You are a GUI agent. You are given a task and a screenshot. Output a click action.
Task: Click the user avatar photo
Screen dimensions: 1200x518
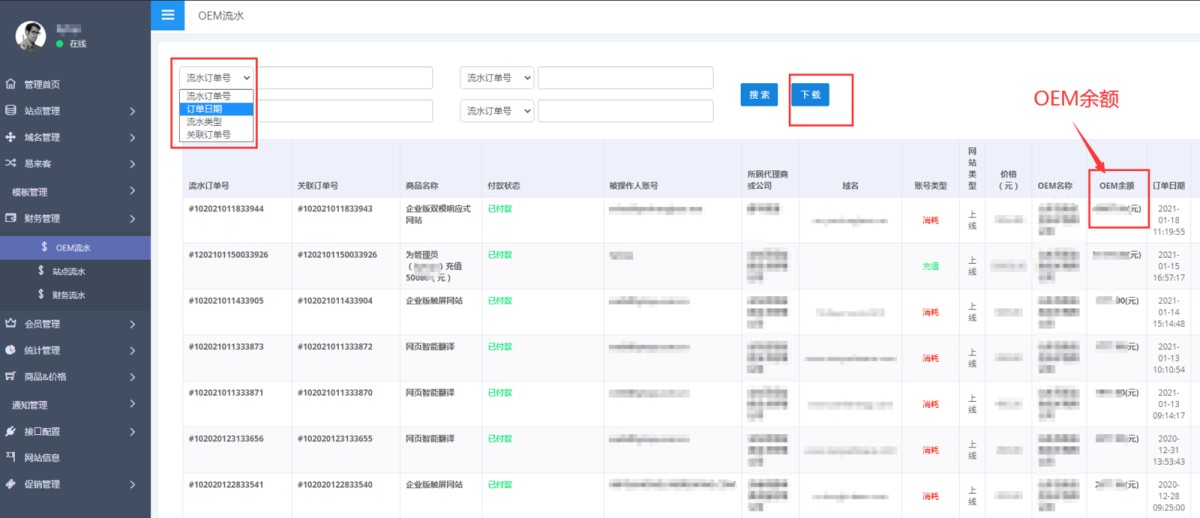click(x=30, y=35)
